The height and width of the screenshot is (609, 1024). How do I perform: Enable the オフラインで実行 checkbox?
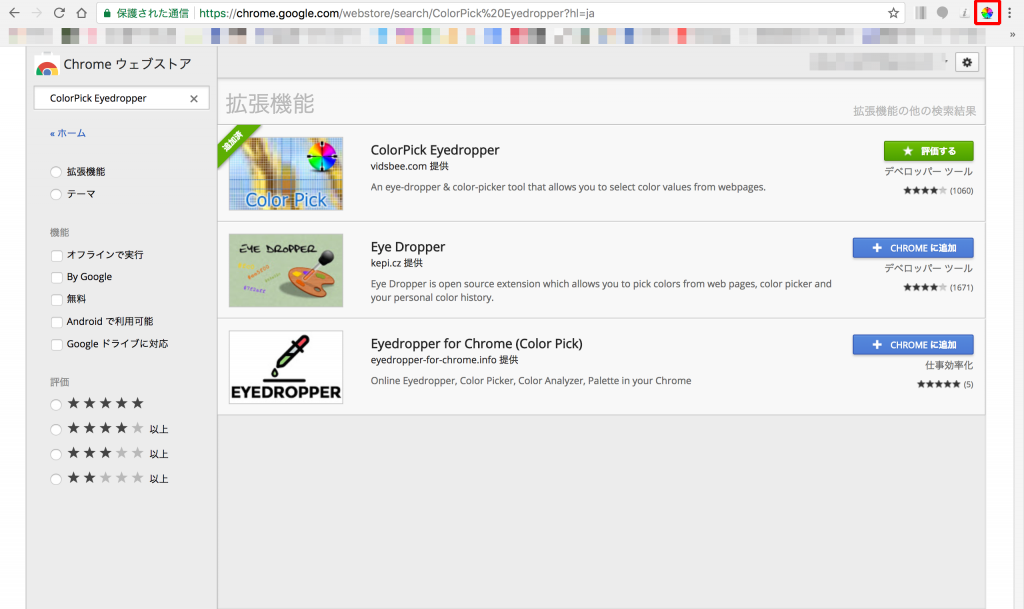click(x=57, y=255)
